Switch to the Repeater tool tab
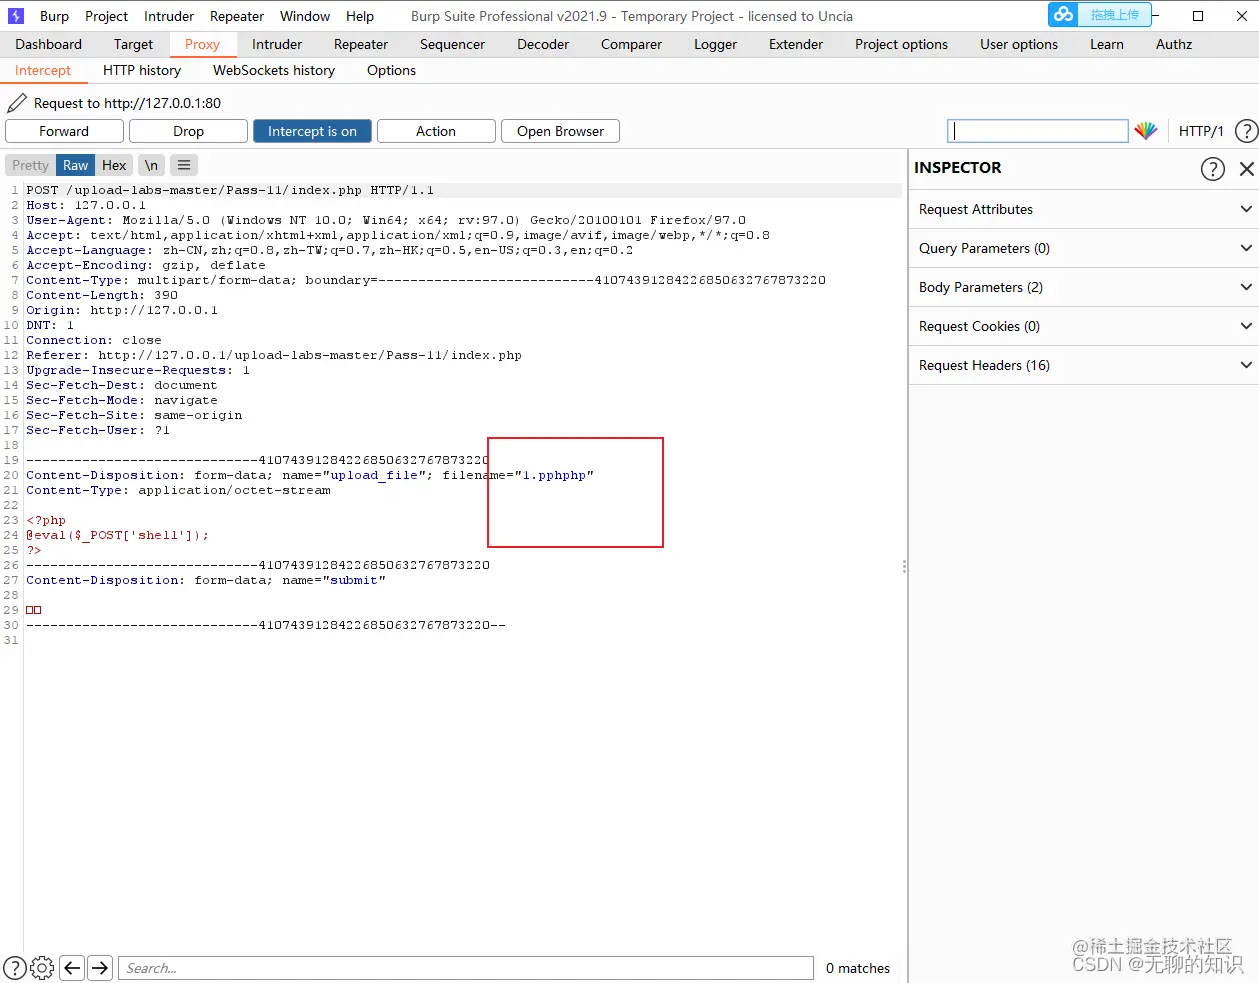 [x=361, y=44]
